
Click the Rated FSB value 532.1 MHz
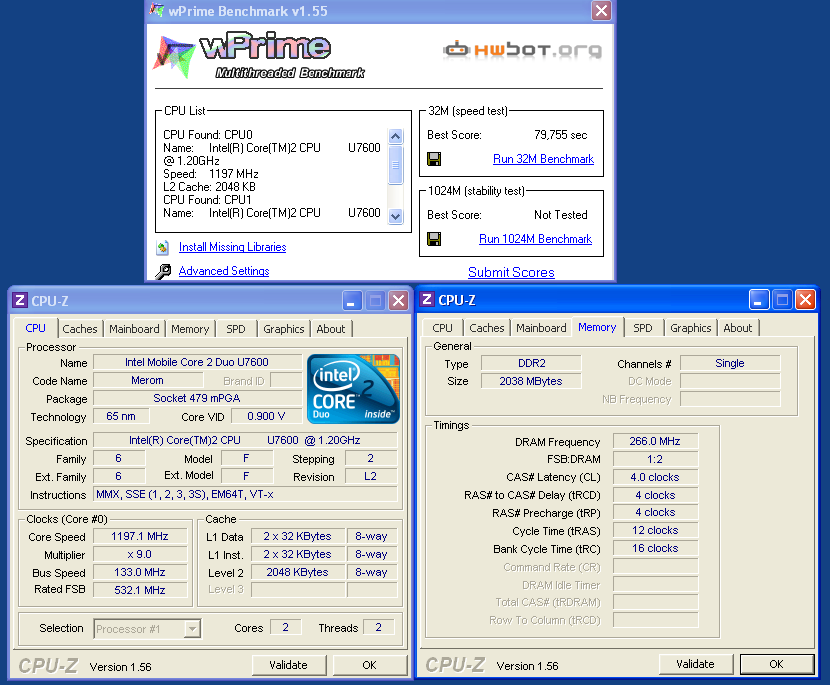click(140, 590)
